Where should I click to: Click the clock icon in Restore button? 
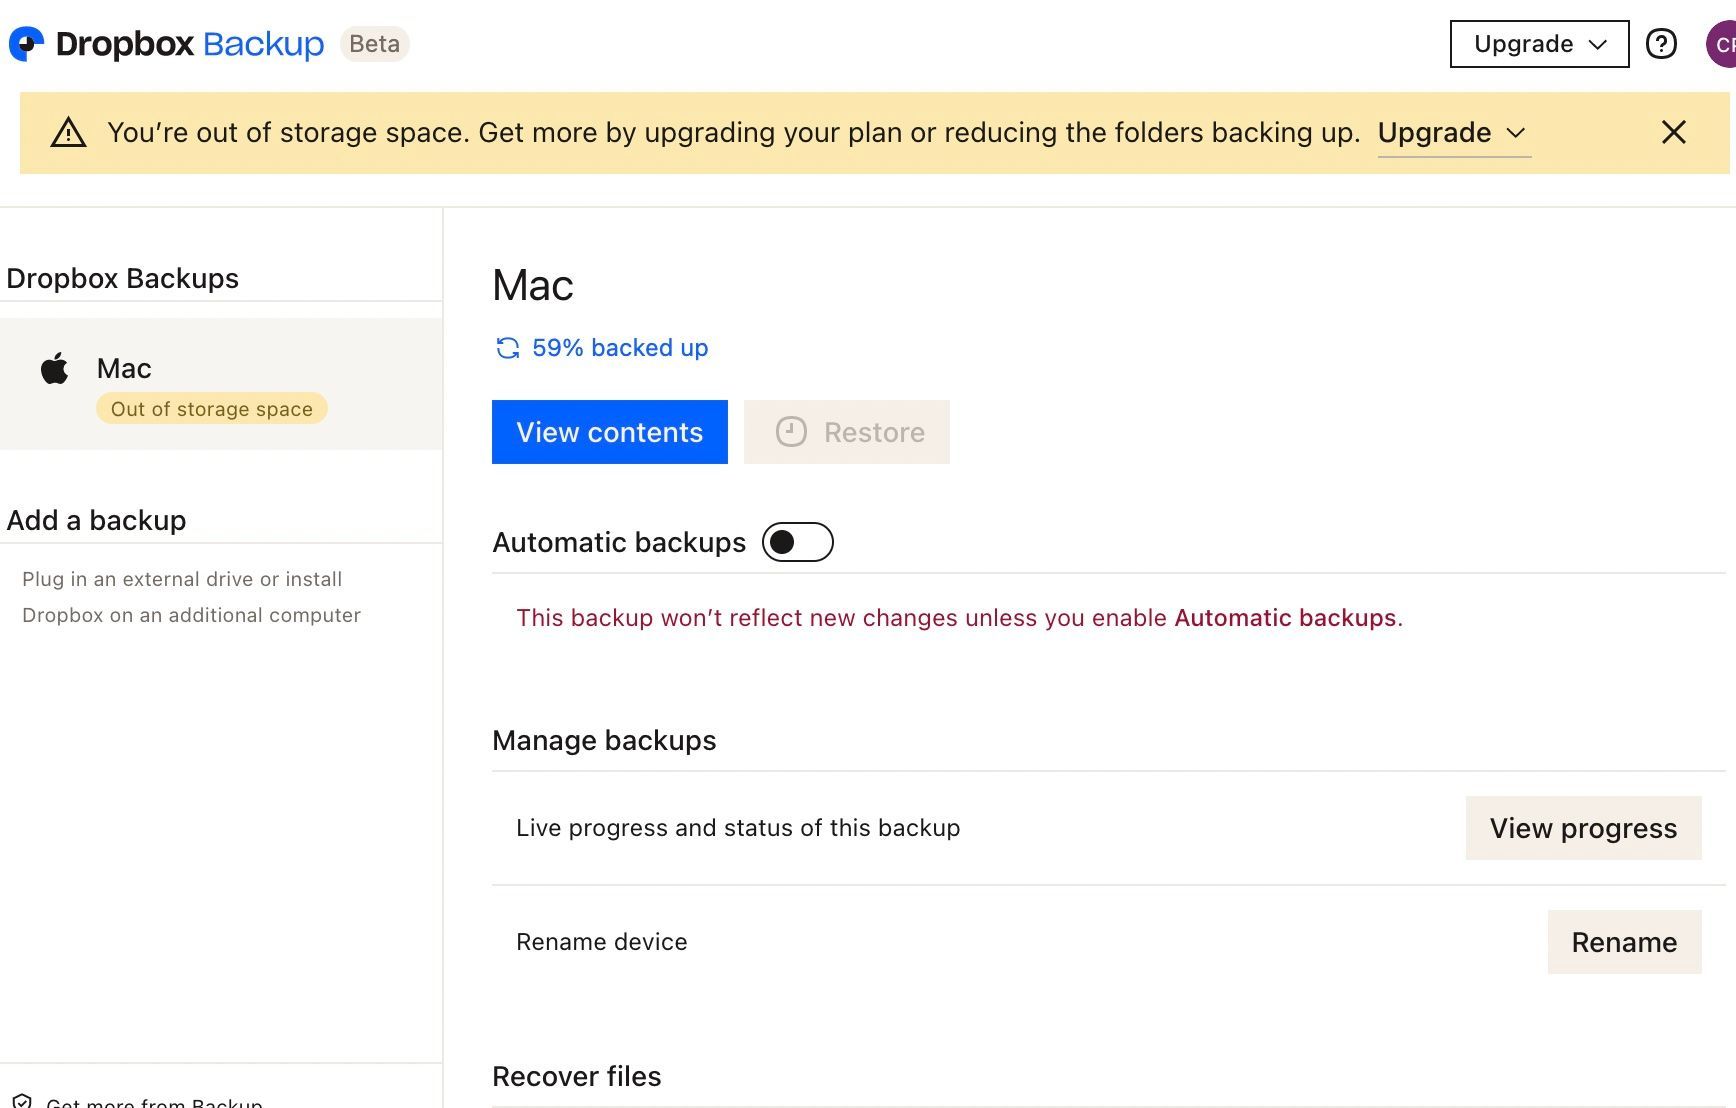coord(791,432)
